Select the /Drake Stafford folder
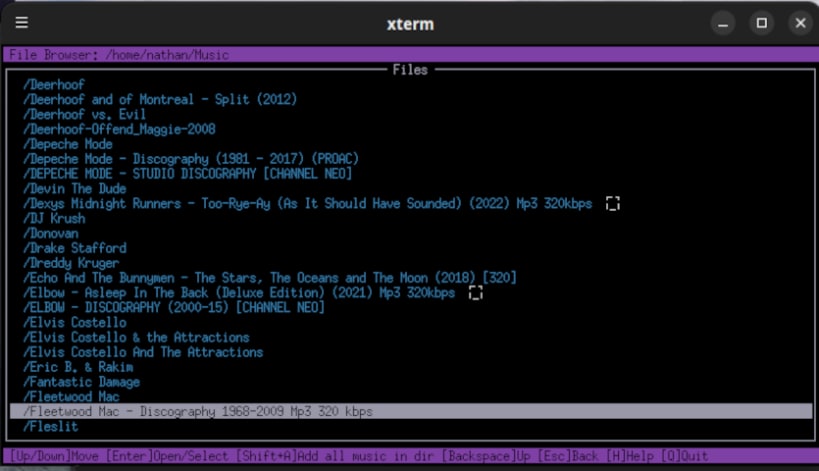The height and width of the screenshot is (471, 819). (x=75, y=248)
